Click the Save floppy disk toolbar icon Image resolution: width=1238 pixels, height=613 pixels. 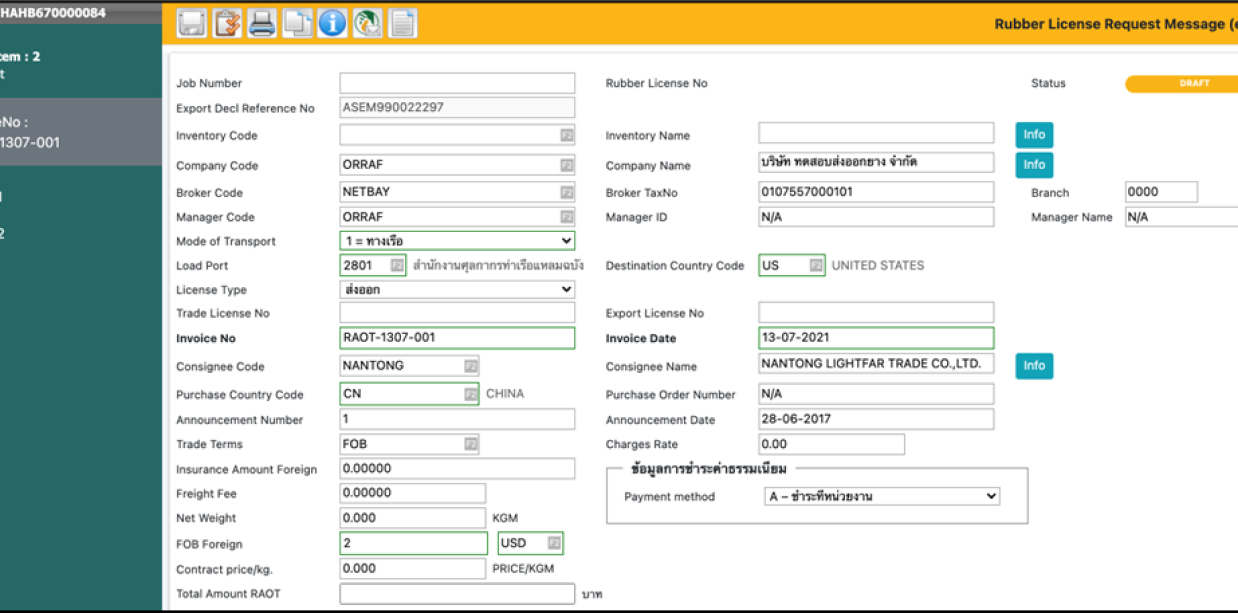[x=192, y=23]
